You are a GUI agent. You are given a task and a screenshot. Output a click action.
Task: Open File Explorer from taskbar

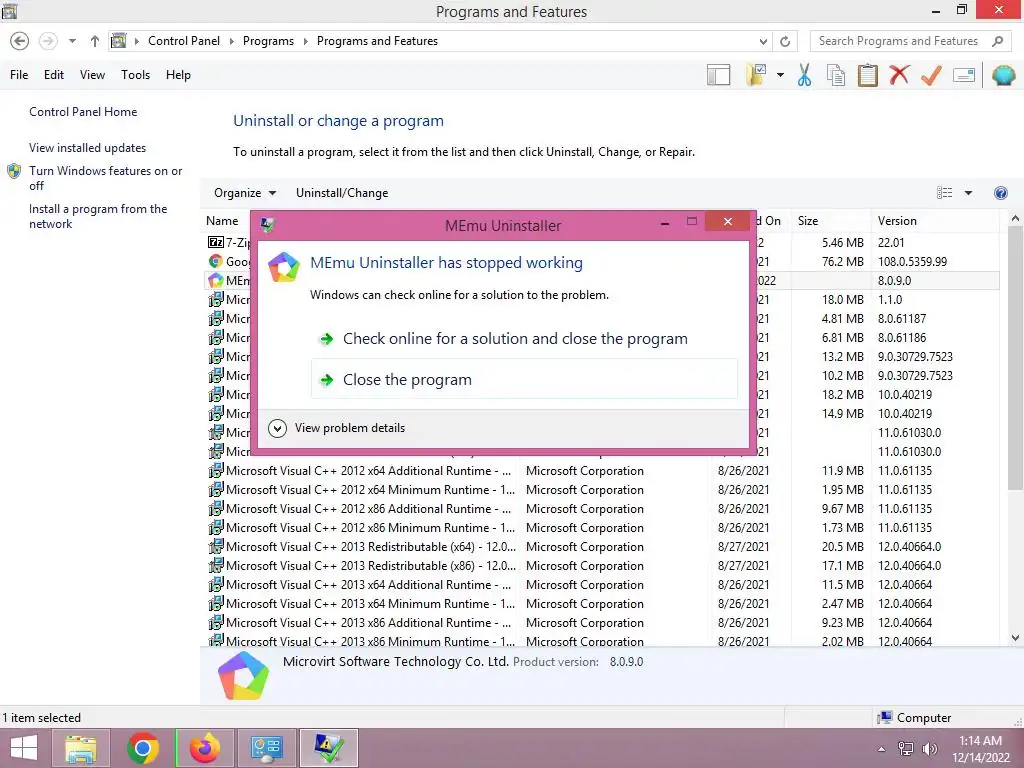coord(80,748)
